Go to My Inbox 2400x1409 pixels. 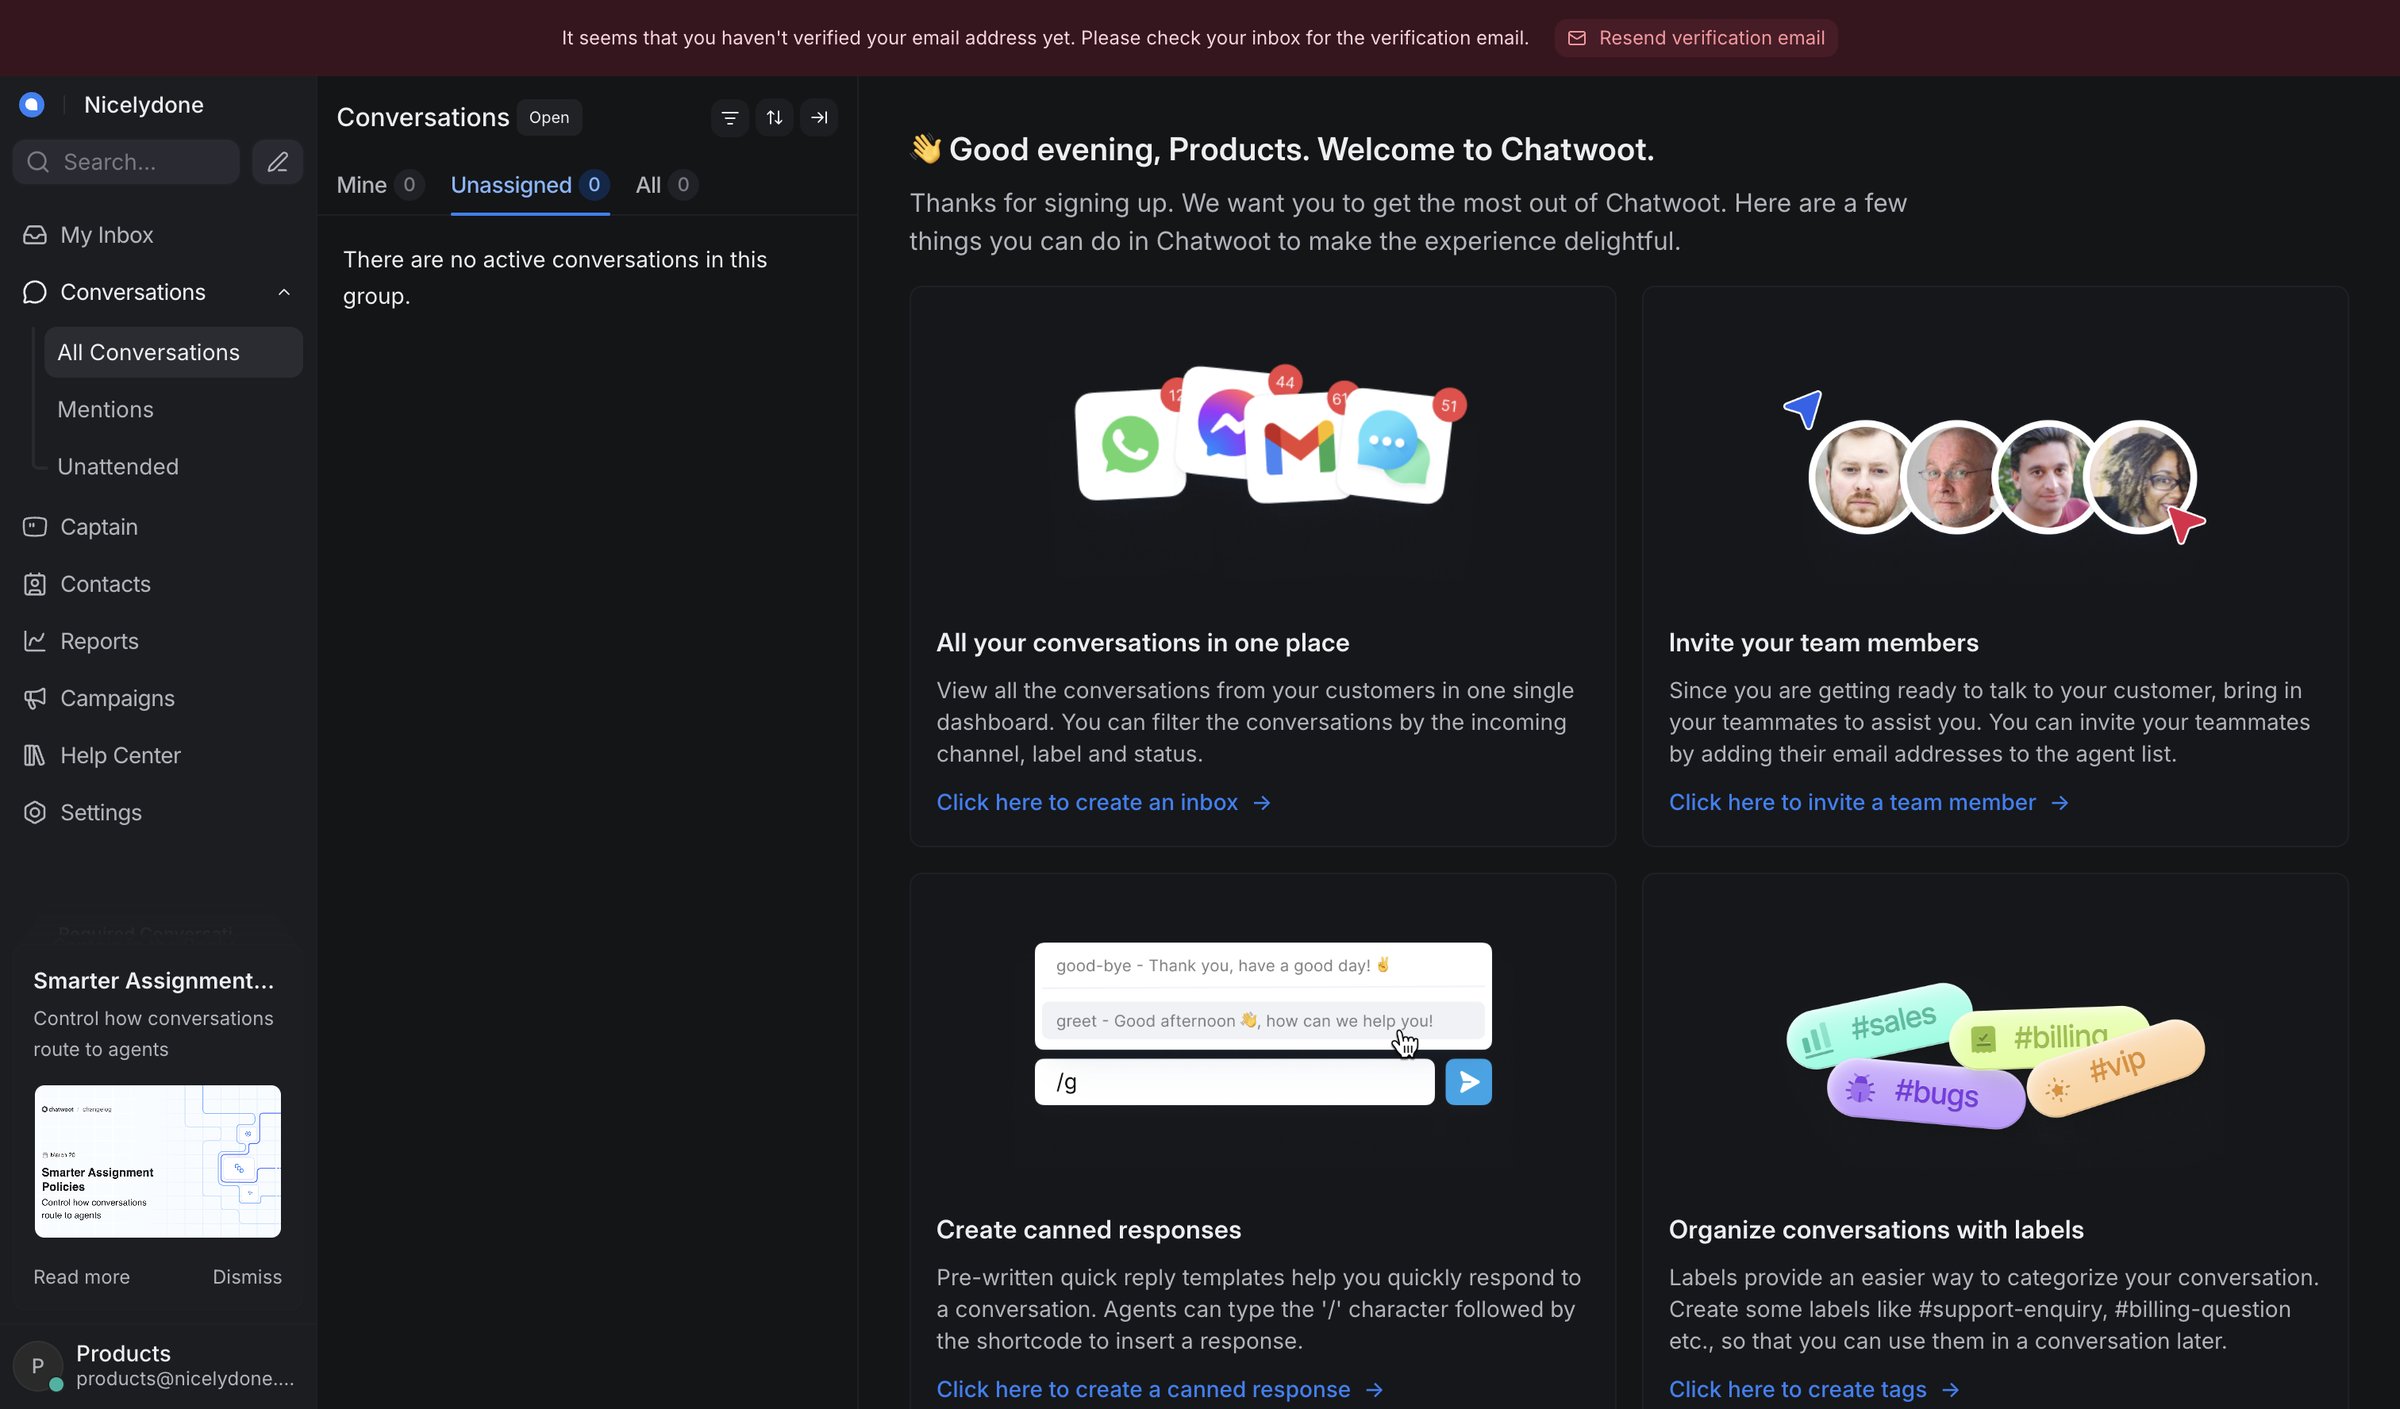point(107,235)
